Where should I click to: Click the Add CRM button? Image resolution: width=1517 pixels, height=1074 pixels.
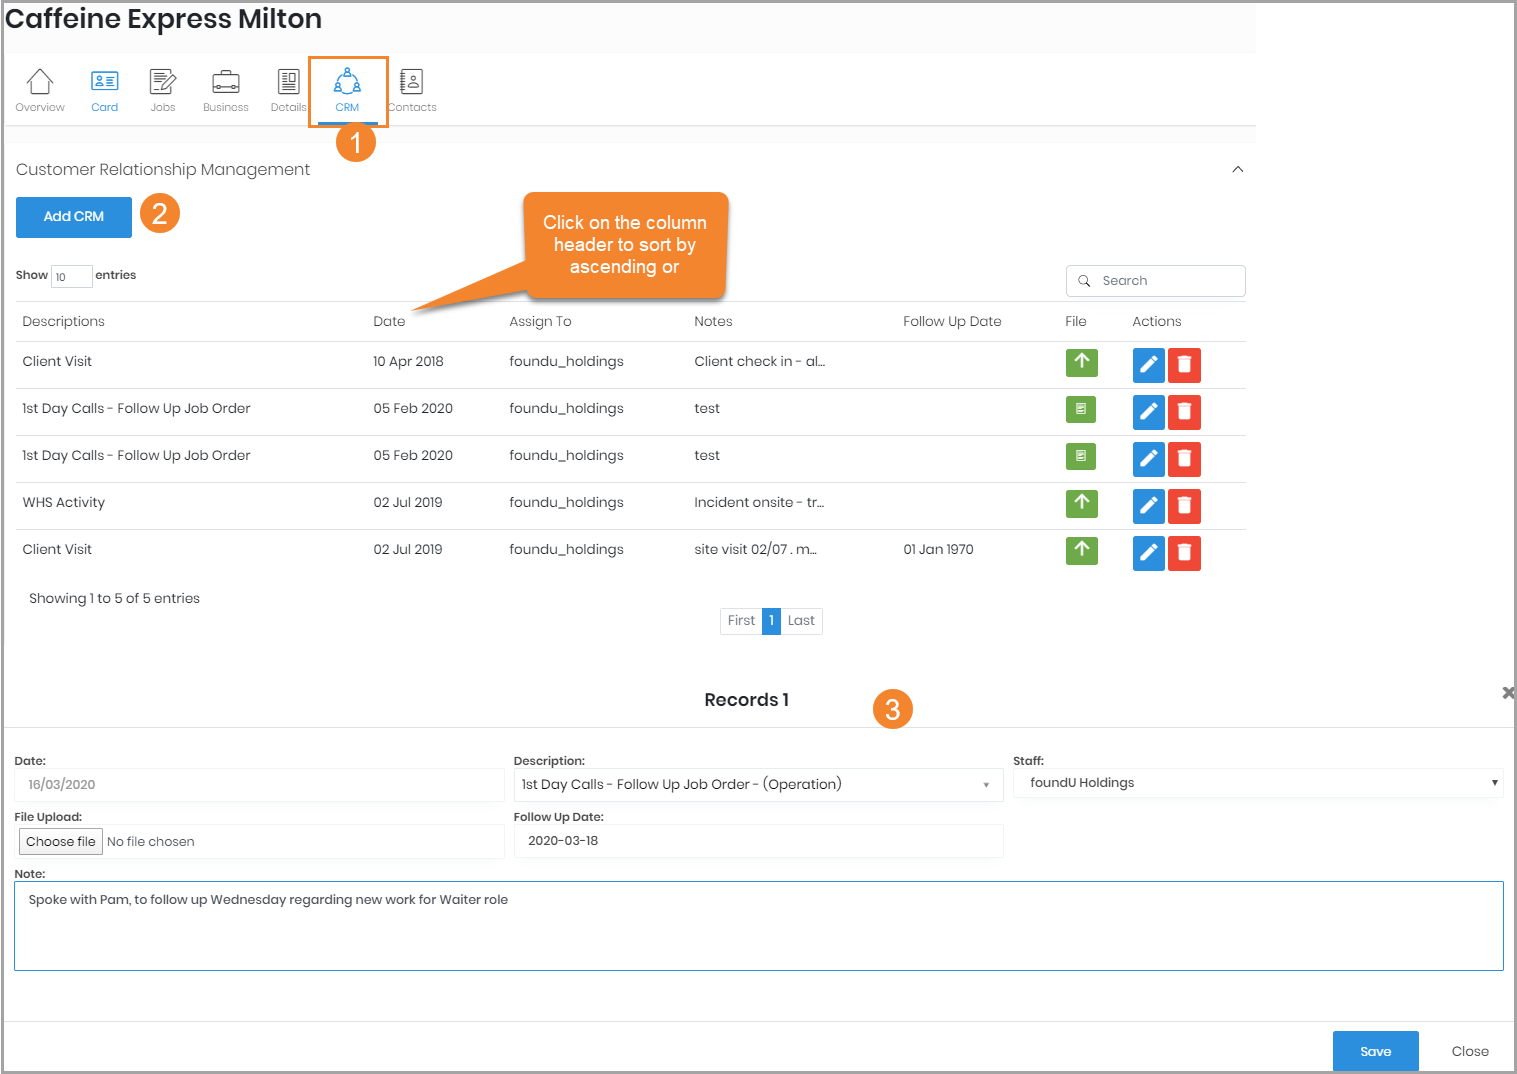tap(74, 217)
